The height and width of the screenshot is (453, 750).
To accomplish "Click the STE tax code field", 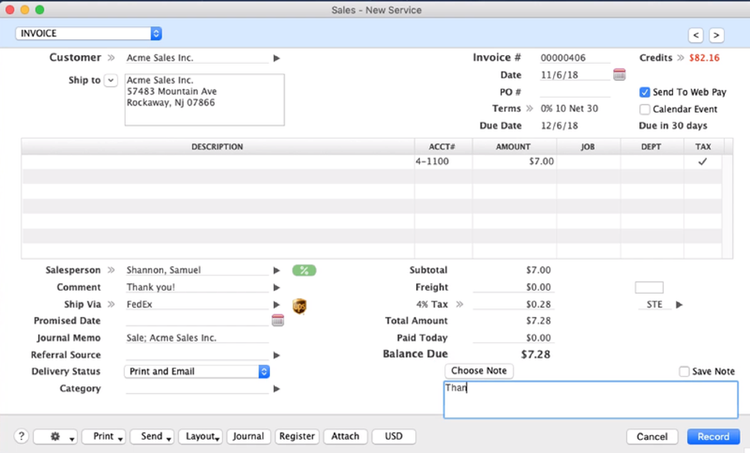I will click(654, 305).
